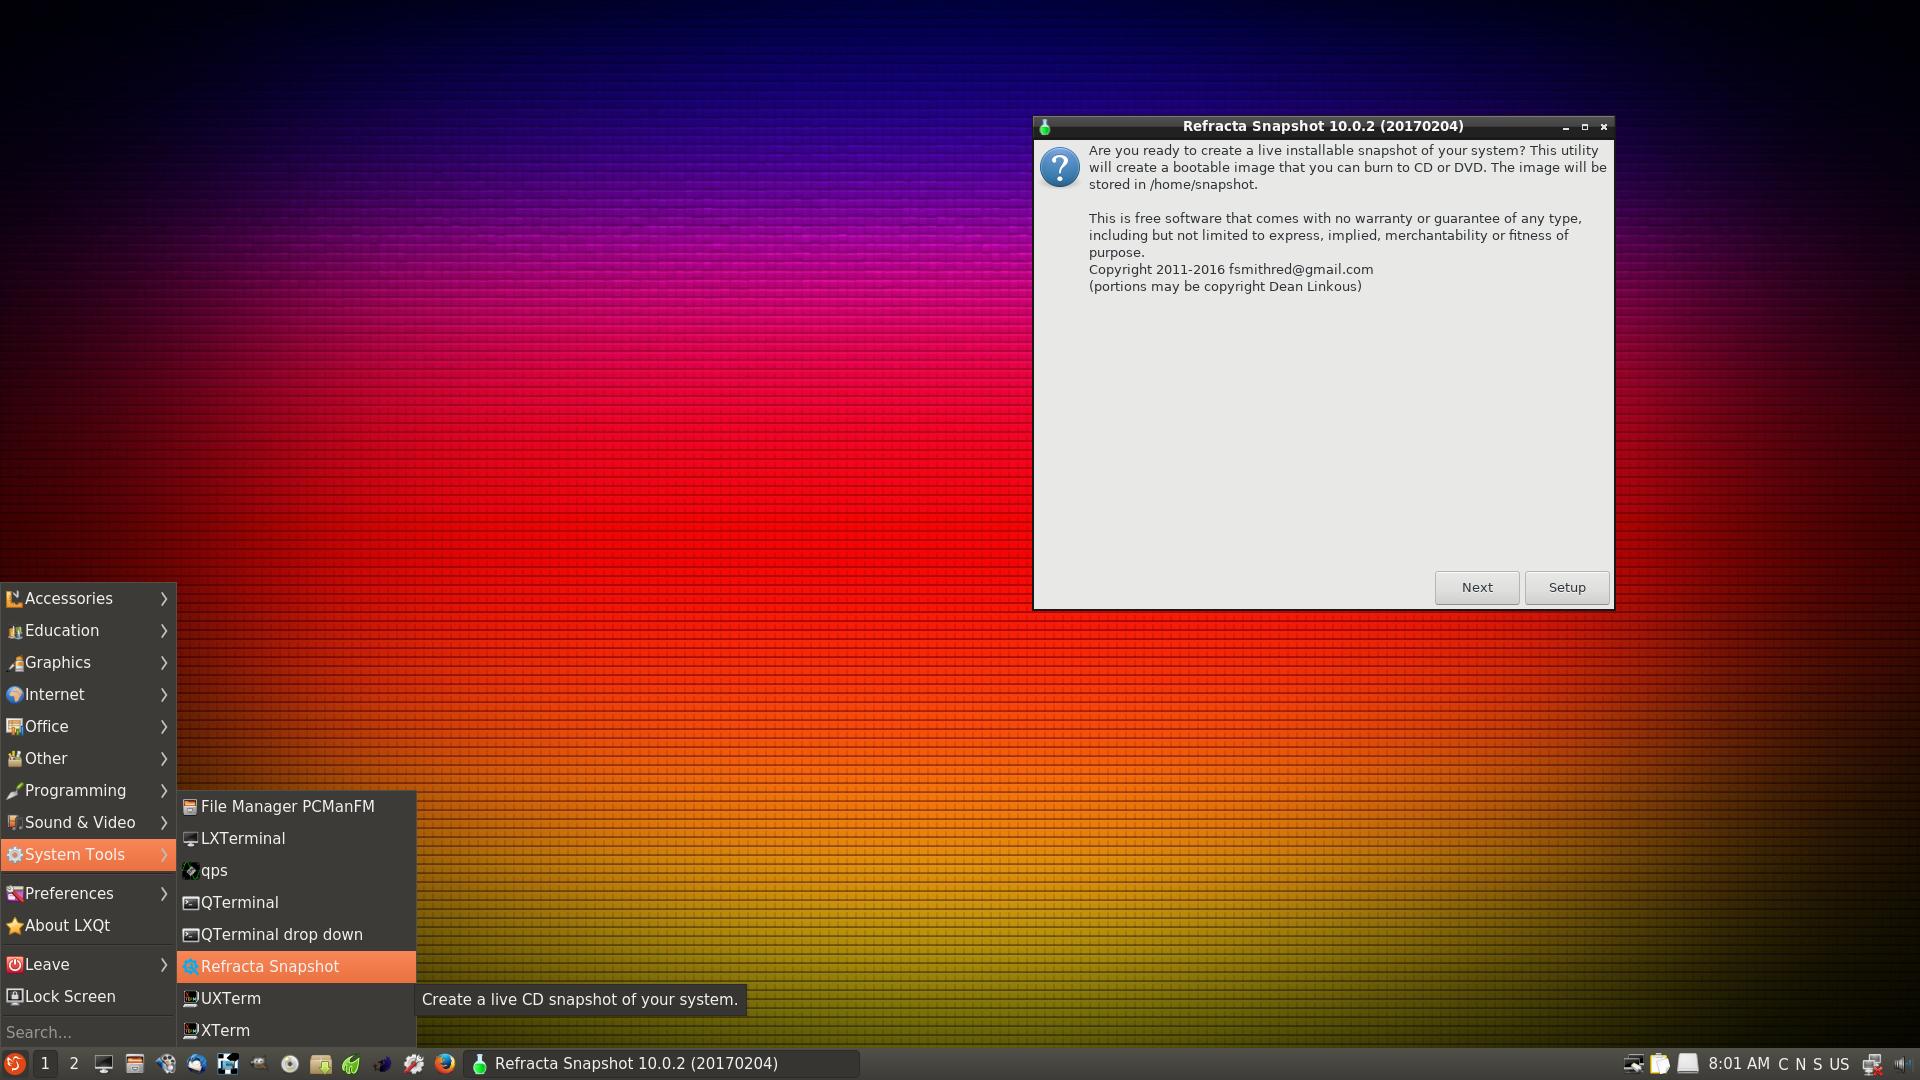The image size is (1920, 1080).
Task: Select Refracta Snapshot in the submenu
Action: (296, 967)
